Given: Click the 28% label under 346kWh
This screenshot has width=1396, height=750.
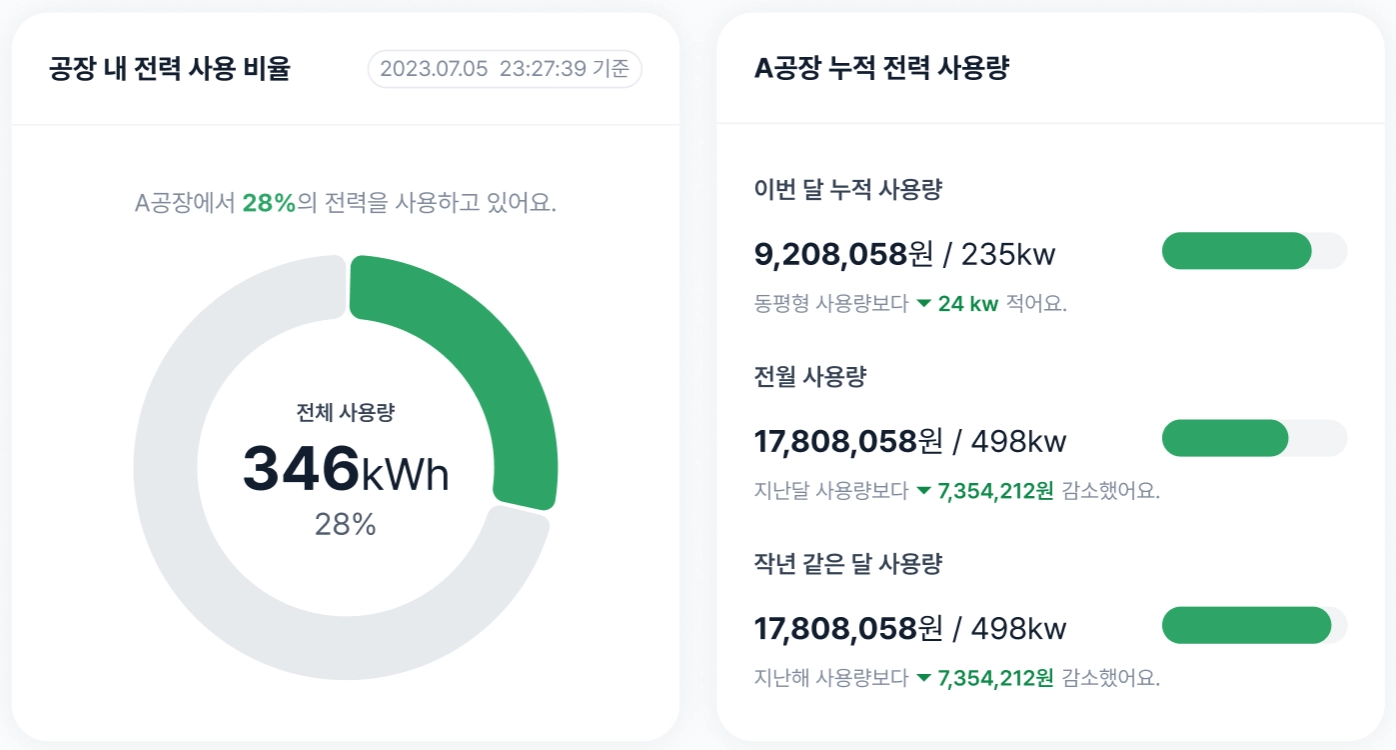Looking at the screenshot, I should click(x=345, y=524).
